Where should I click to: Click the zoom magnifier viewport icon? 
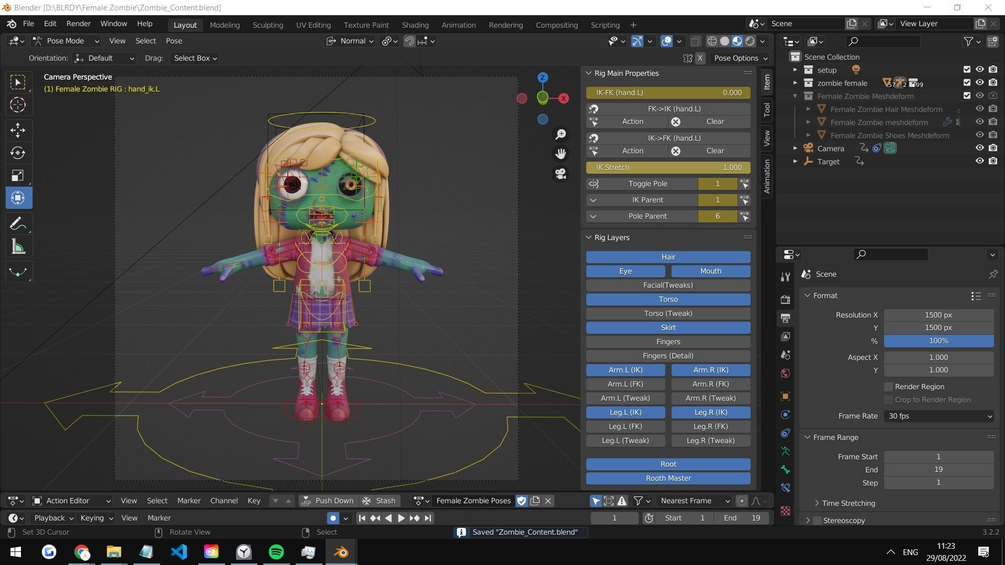(x=561, y=134)
